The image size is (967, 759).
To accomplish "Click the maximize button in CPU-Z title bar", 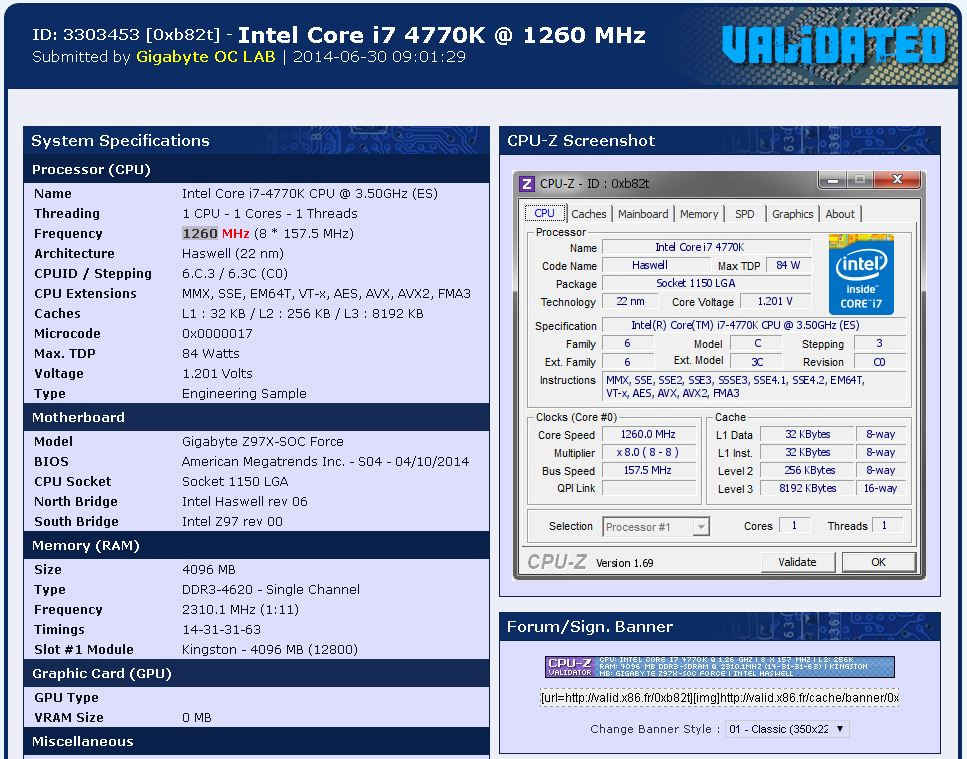I will click(x=860, y=179).
